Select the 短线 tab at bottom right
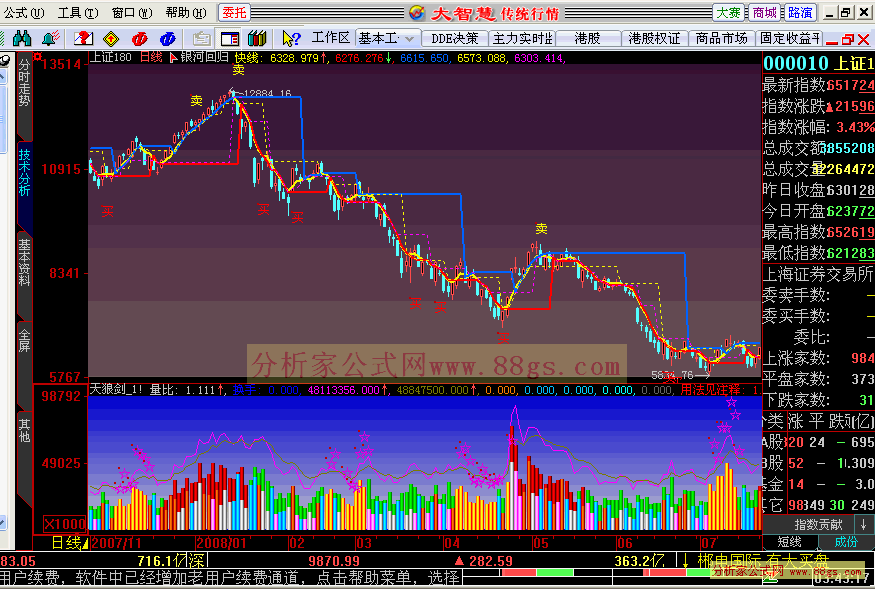Screen dimensions: 875x589 pos(790,542)
